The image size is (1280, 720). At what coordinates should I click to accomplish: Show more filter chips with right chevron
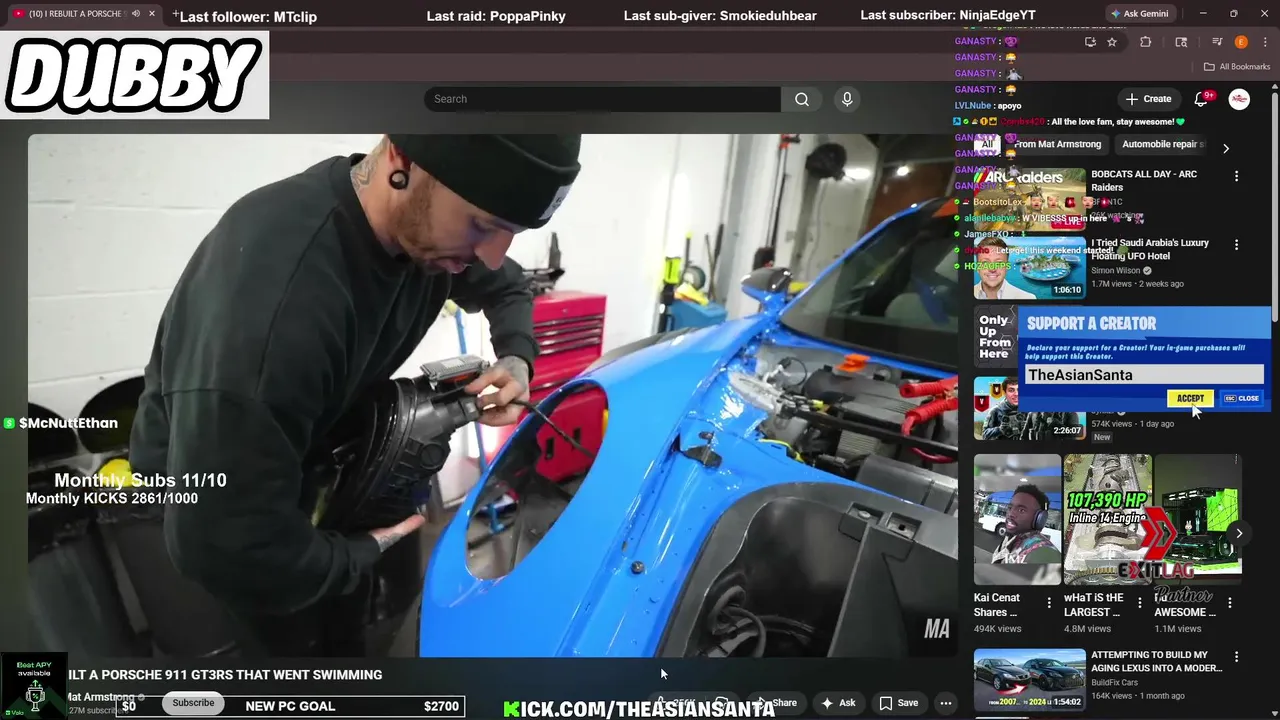click(1226, 148)
